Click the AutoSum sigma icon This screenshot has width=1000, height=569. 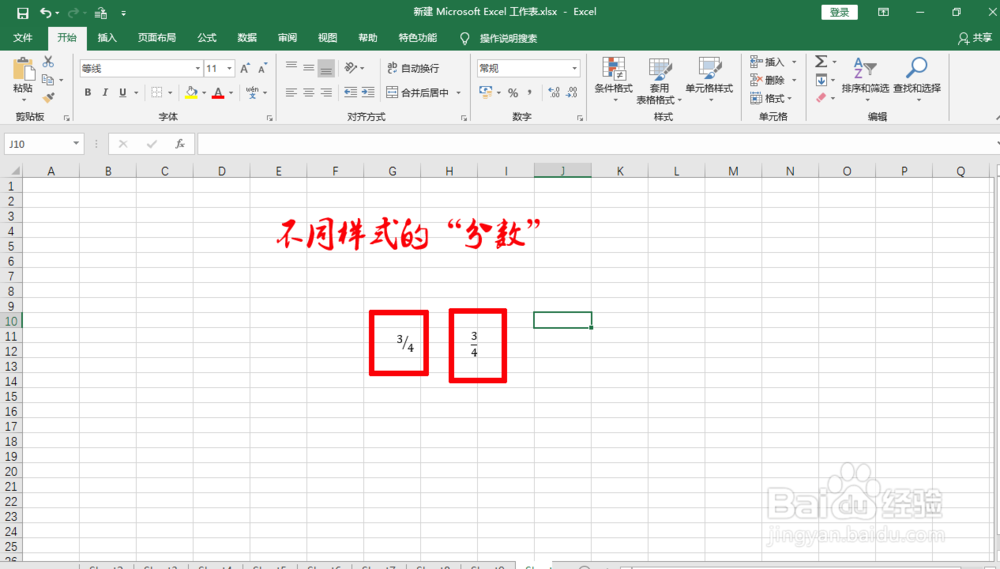821,62
